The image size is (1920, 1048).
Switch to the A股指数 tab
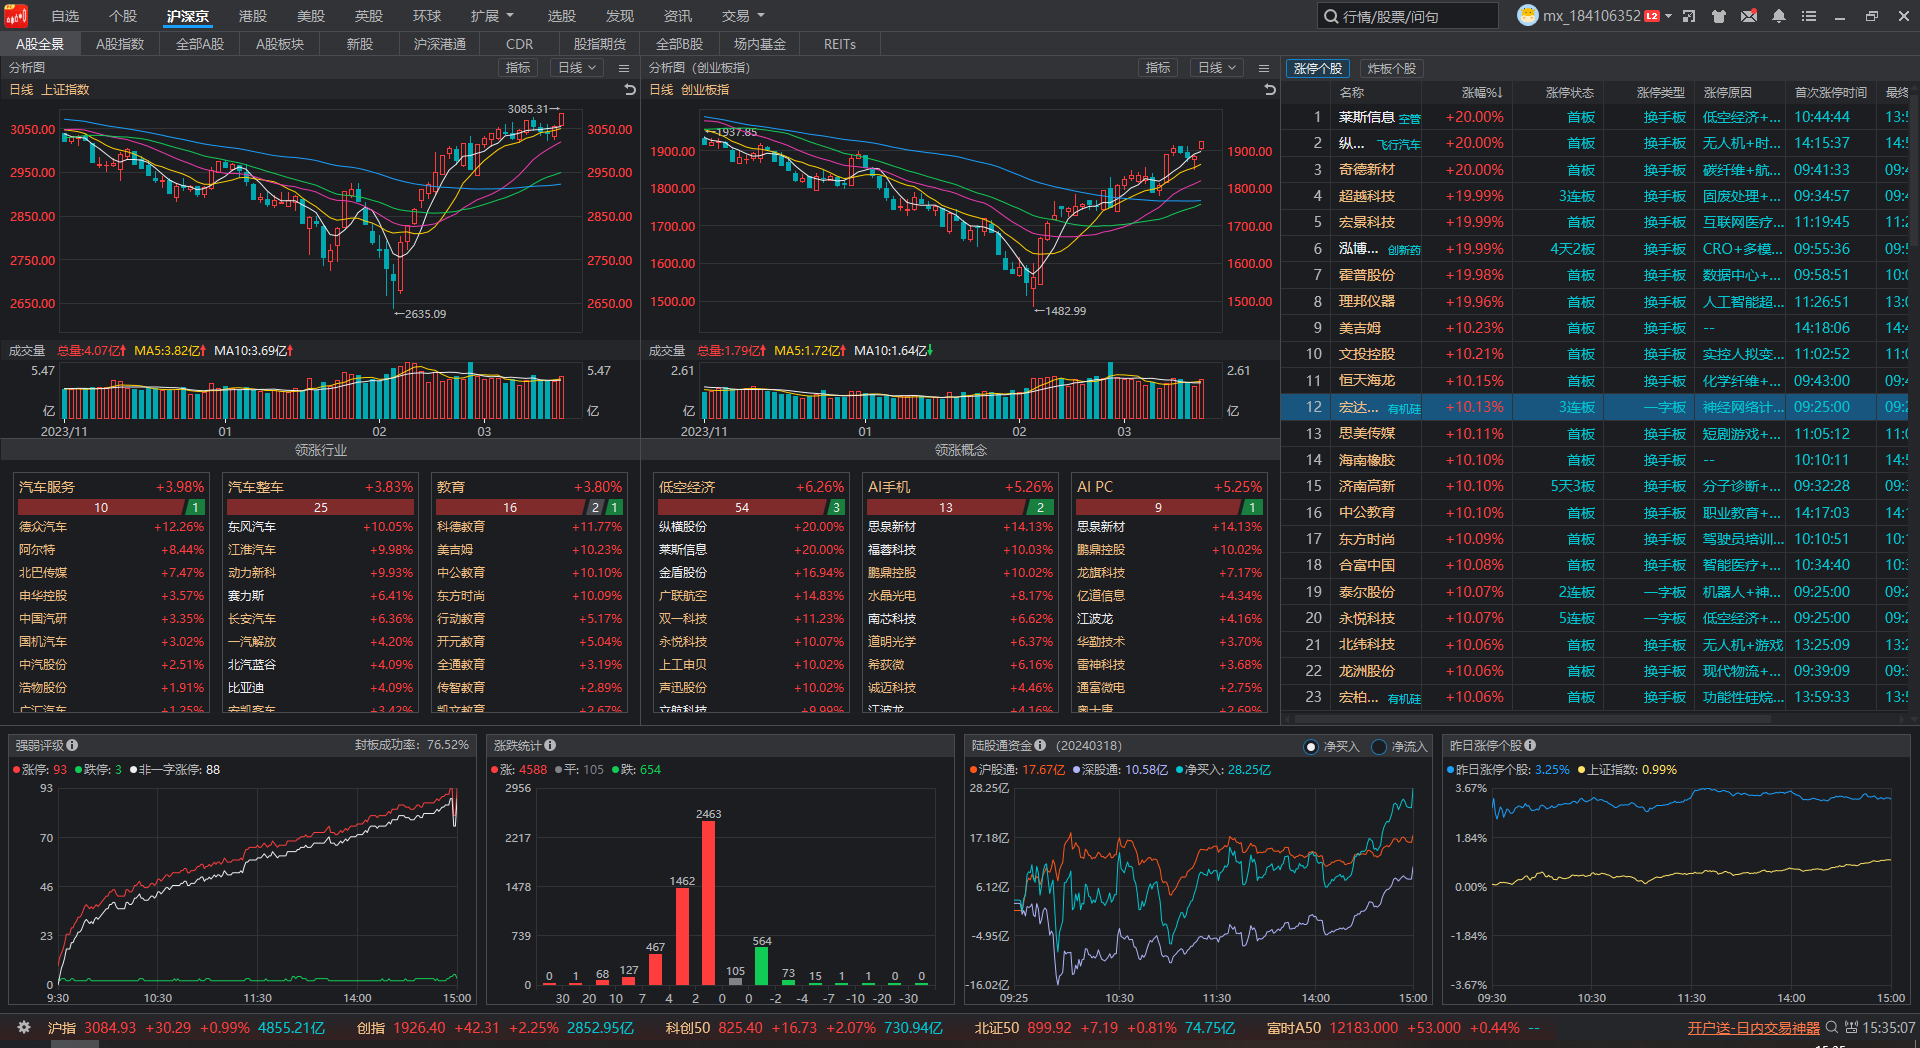click(120, 44)
